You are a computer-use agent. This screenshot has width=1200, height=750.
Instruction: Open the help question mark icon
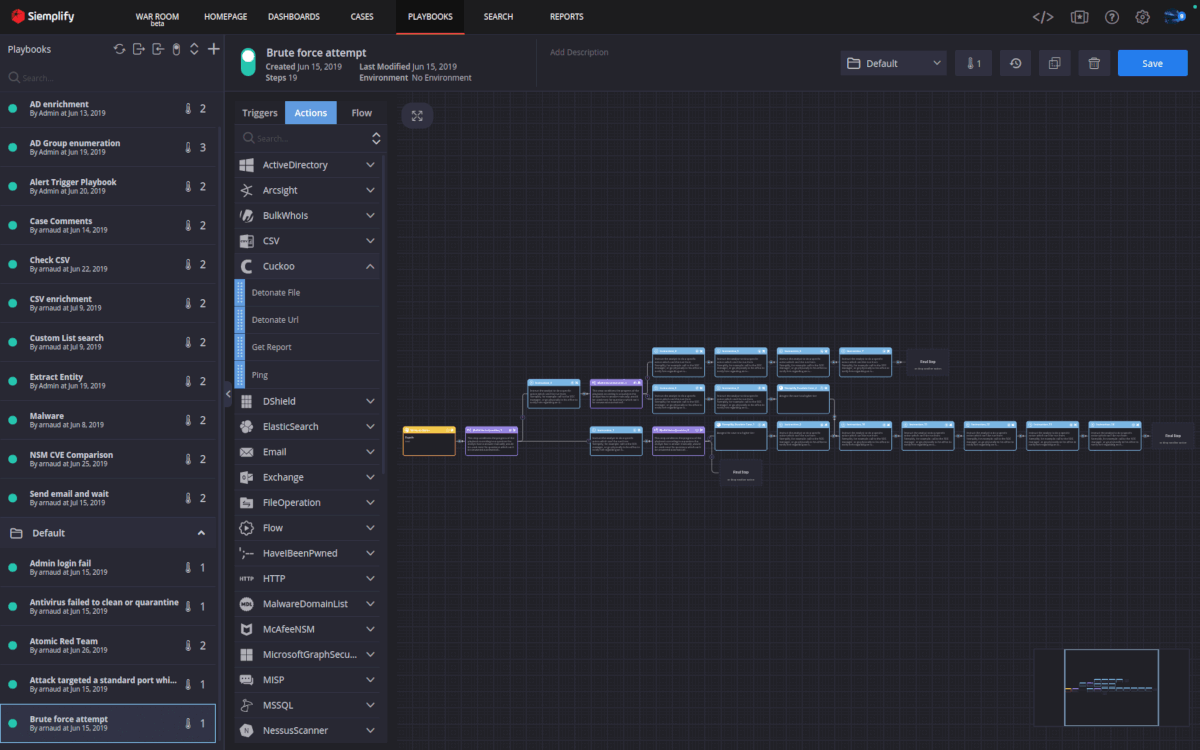click(1112, 17)
